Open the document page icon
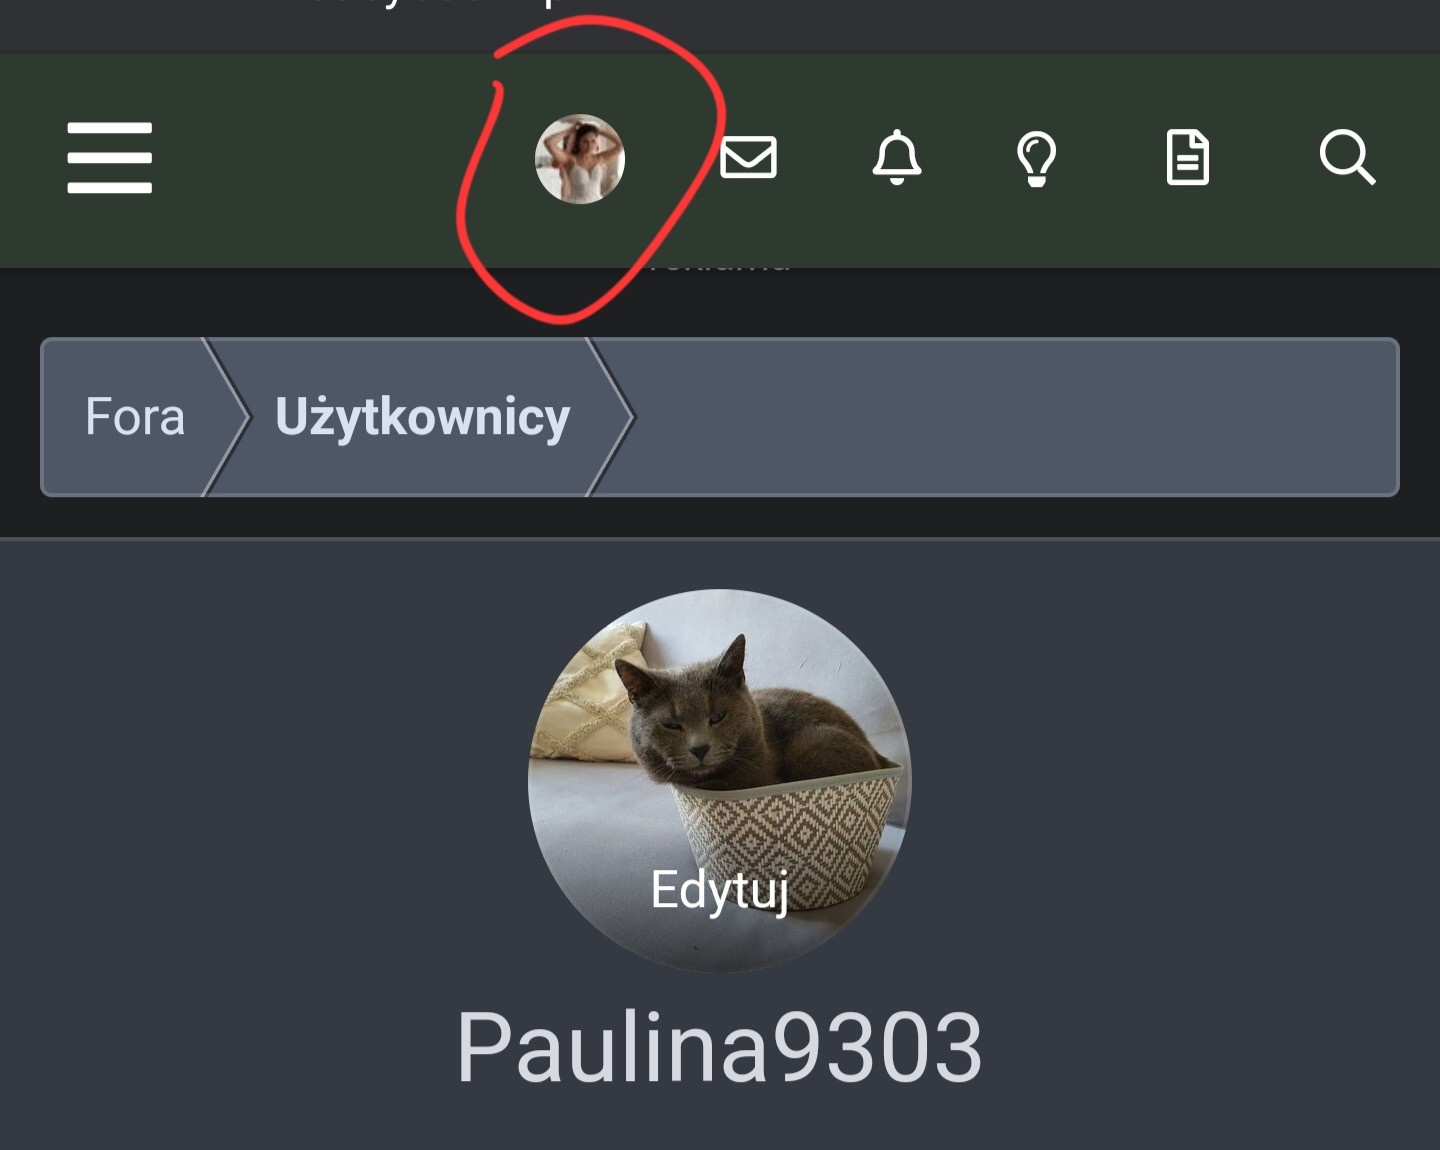Viewport: 1440px width, 1150px height. click(x=1188, y=158)
